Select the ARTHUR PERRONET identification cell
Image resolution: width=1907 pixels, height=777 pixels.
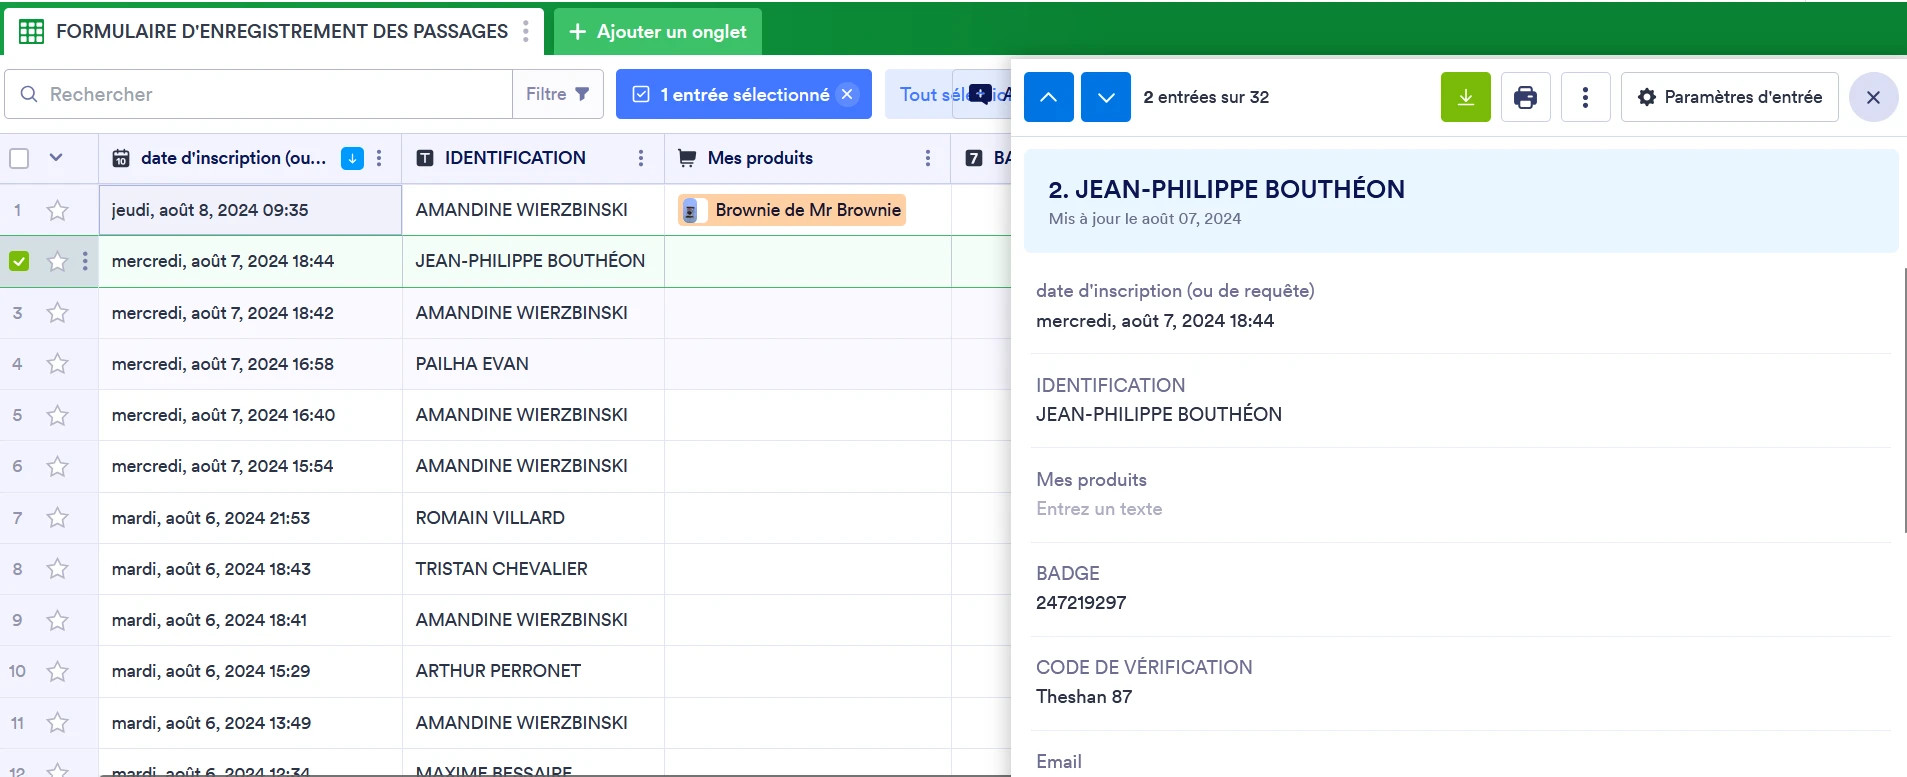[533, 671]
